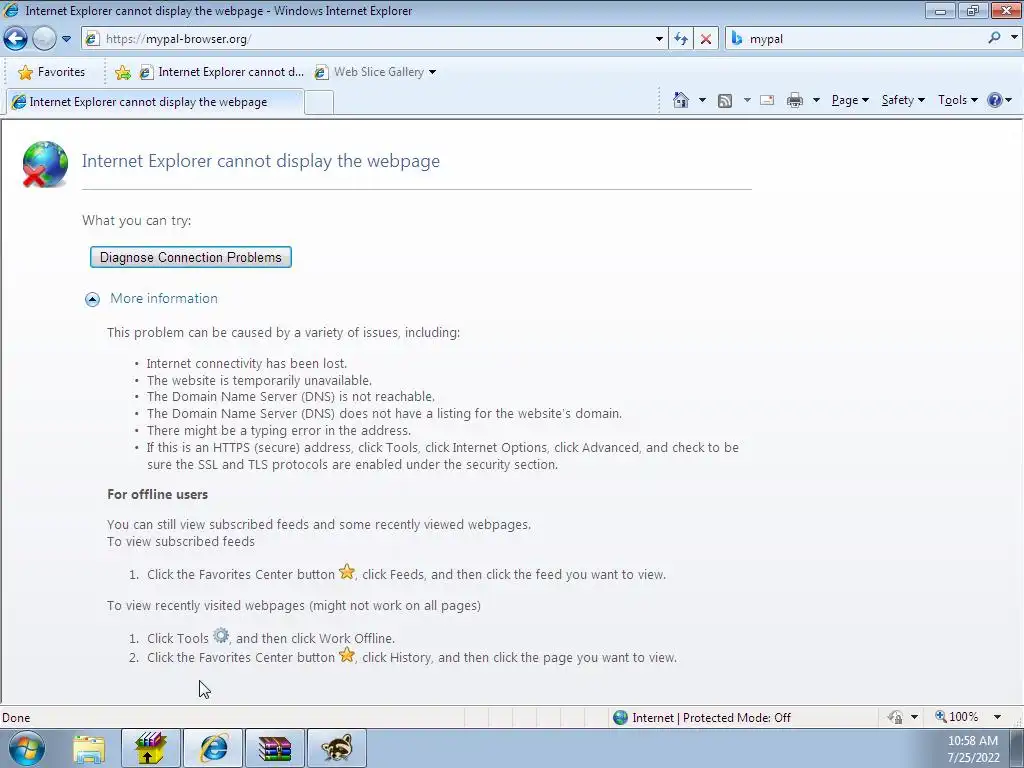Click the Forward navigation arrow button
The height and width of the screenshot is (768, 1024).
44,39
